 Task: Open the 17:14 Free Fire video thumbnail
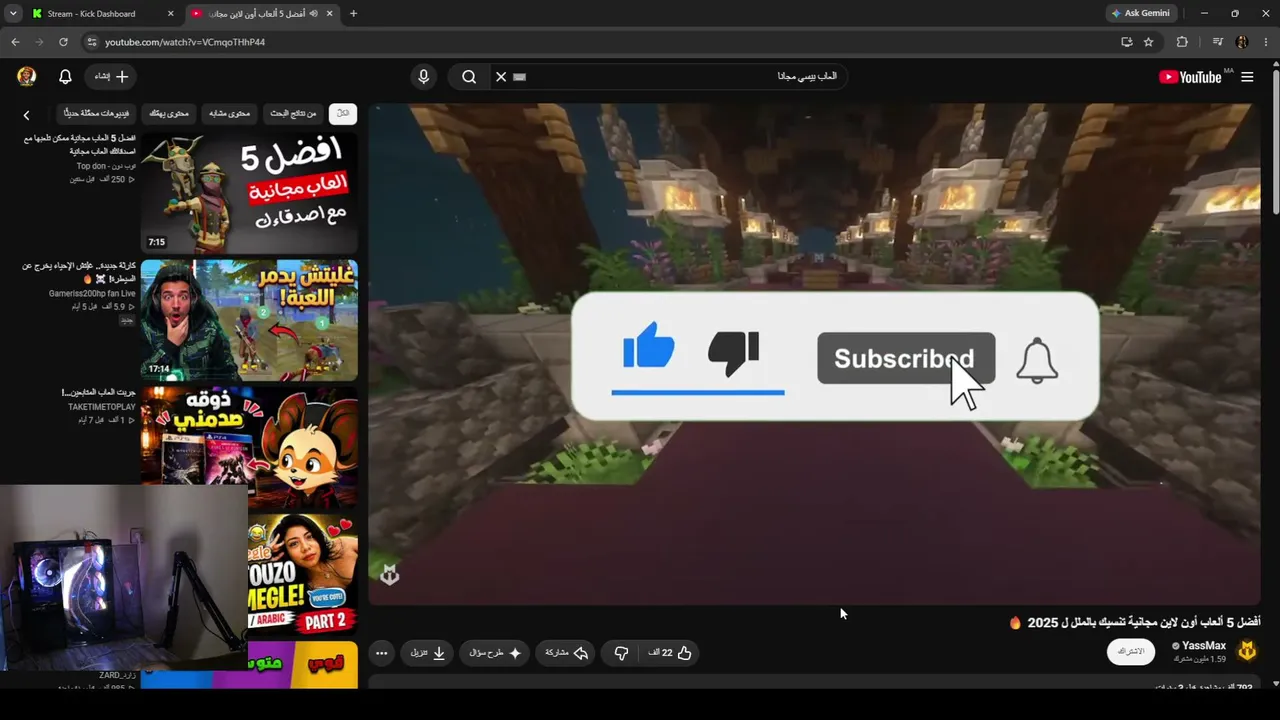pos(249,320)
